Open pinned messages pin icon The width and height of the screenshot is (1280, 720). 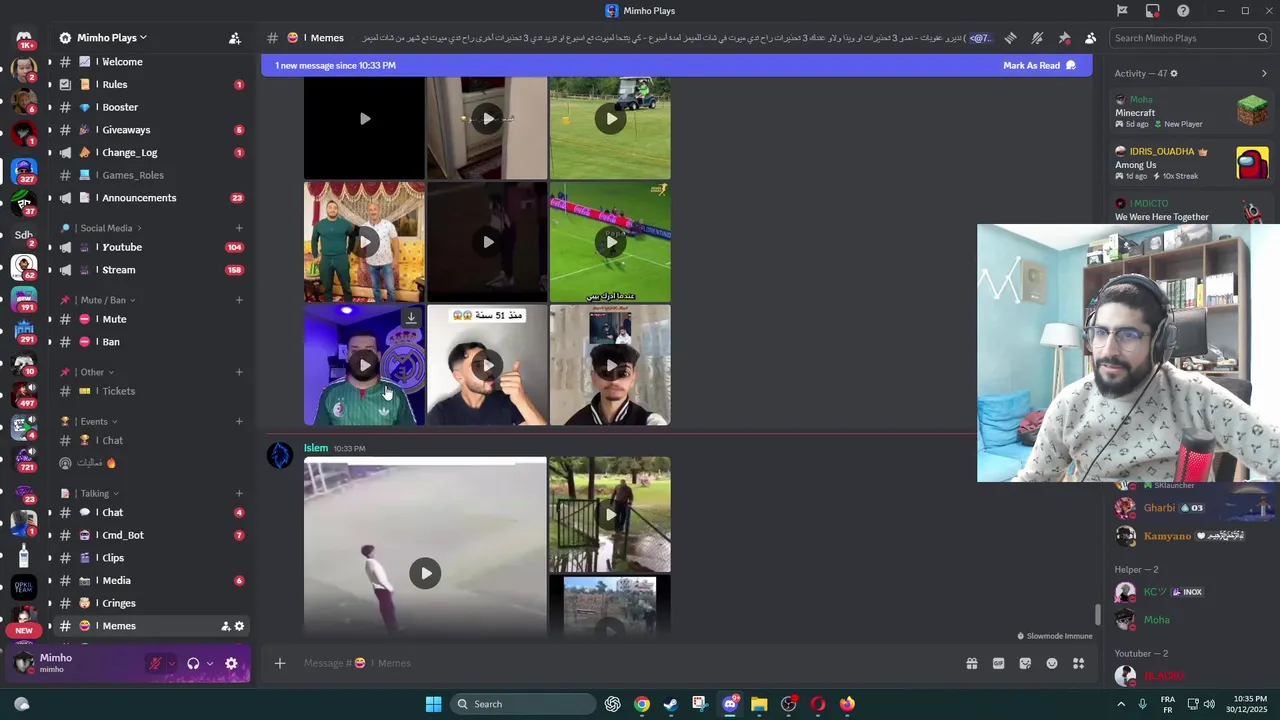1064,38
